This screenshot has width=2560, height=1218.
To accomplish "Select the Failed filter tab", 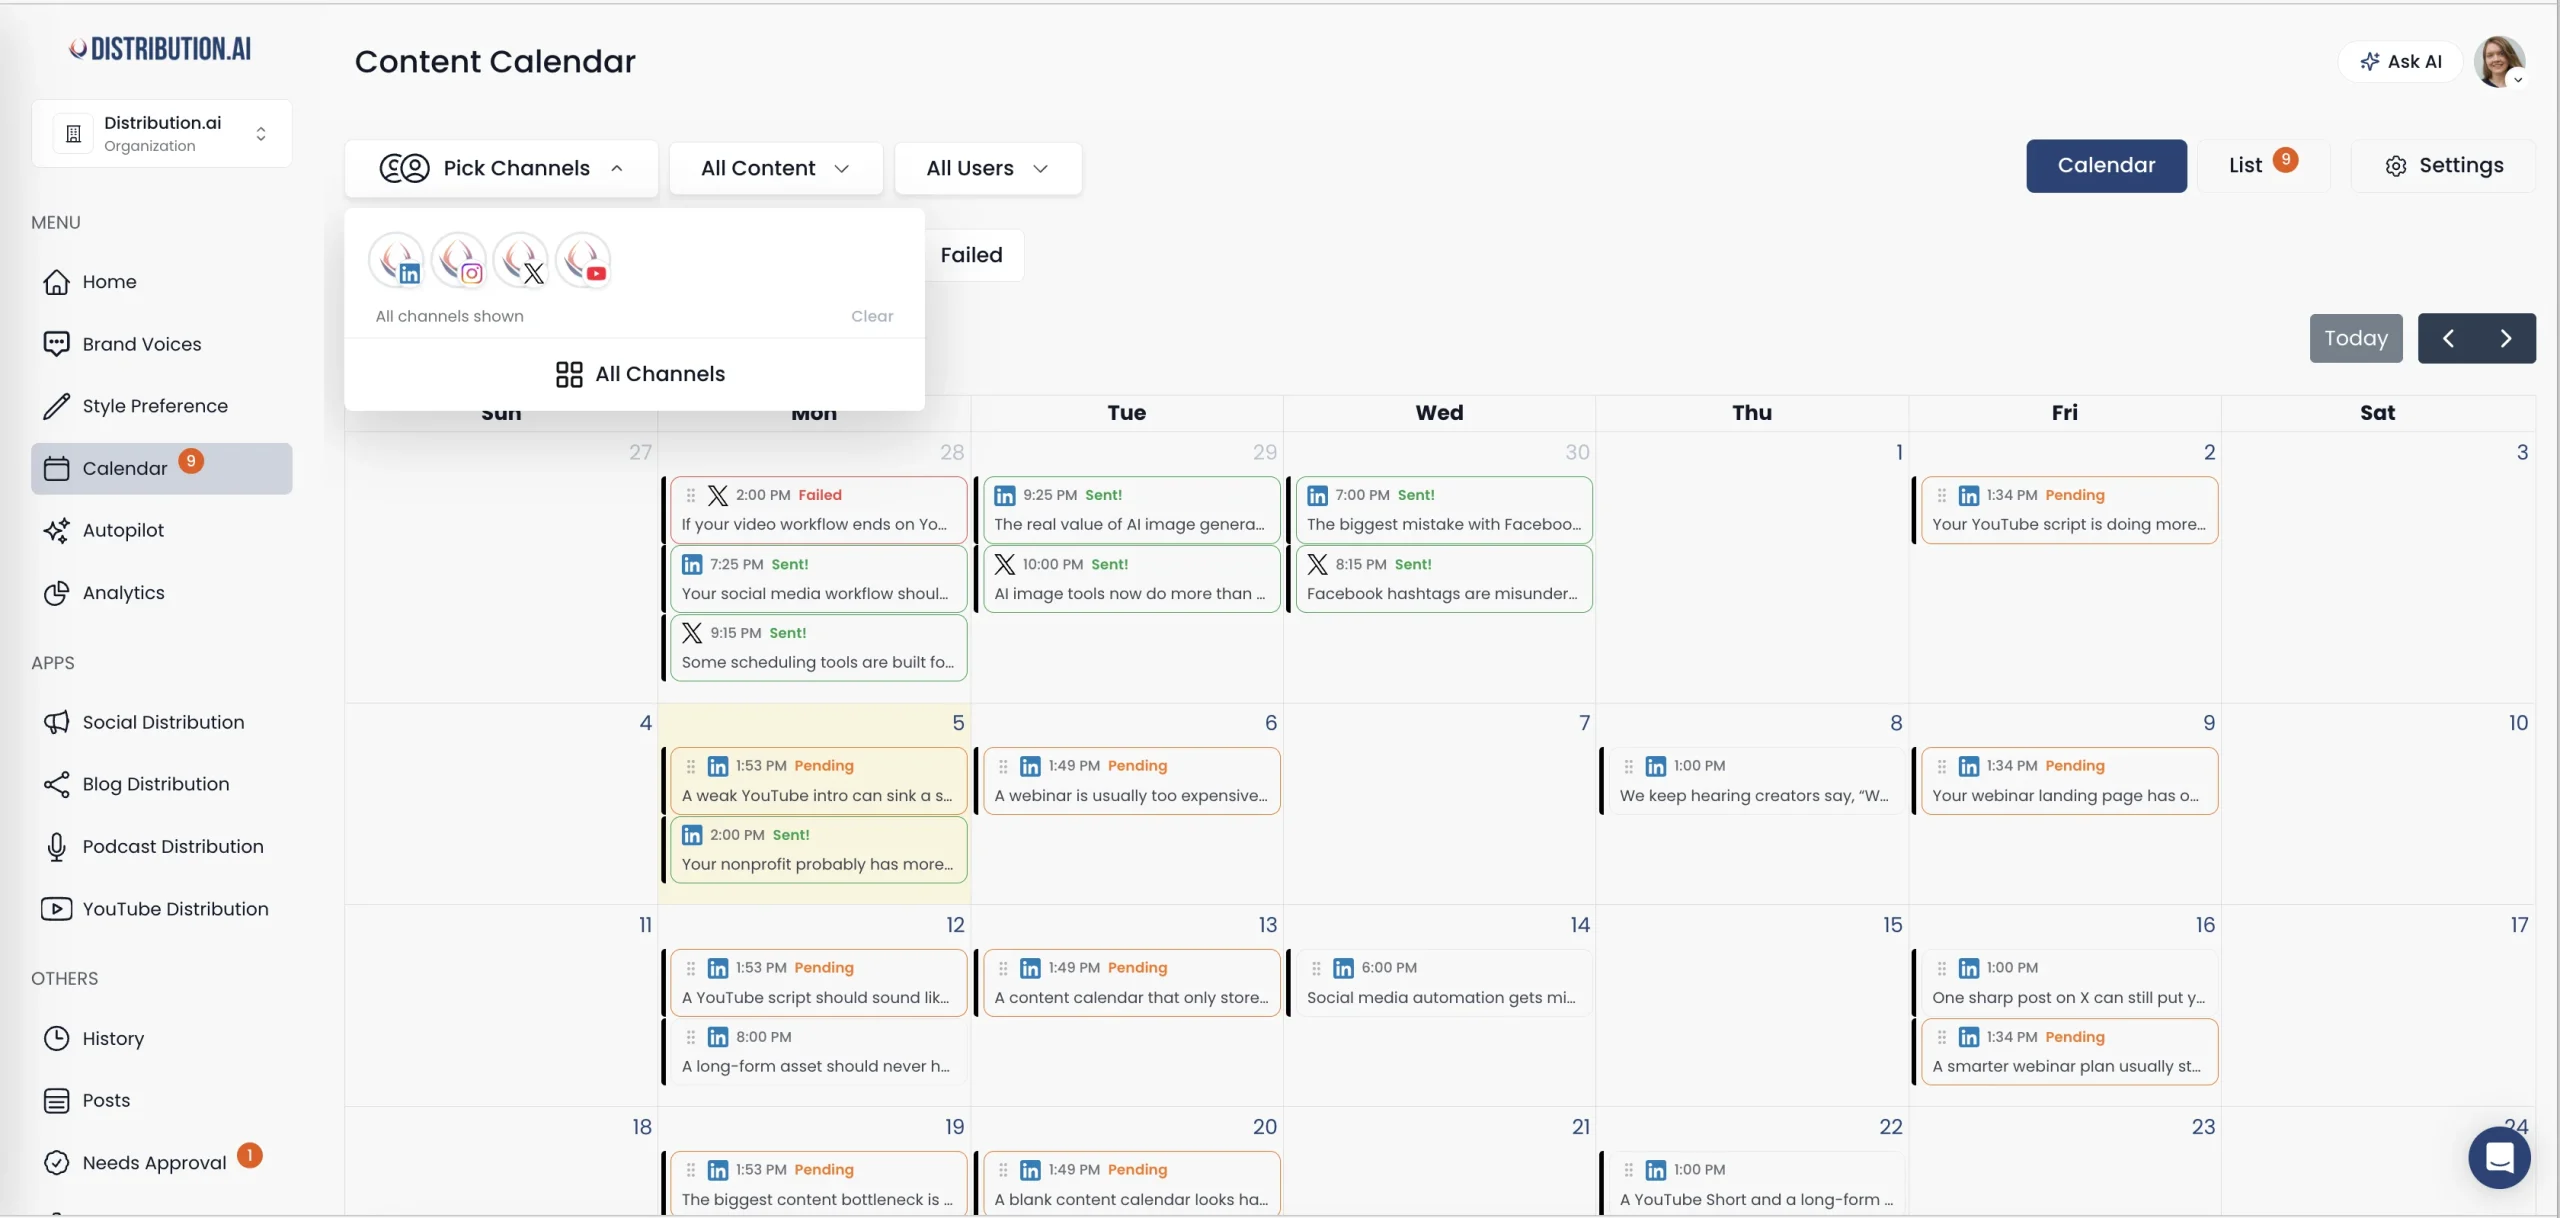I will click(x=971, y=255).
